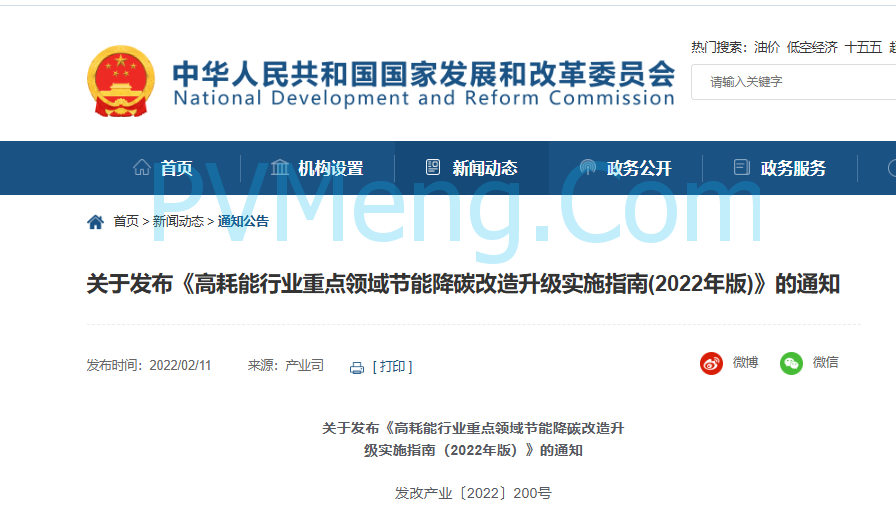Click the 热门搜索 label
The height and width of the screenshot is (520, 896).
click(x=719, y=47)
